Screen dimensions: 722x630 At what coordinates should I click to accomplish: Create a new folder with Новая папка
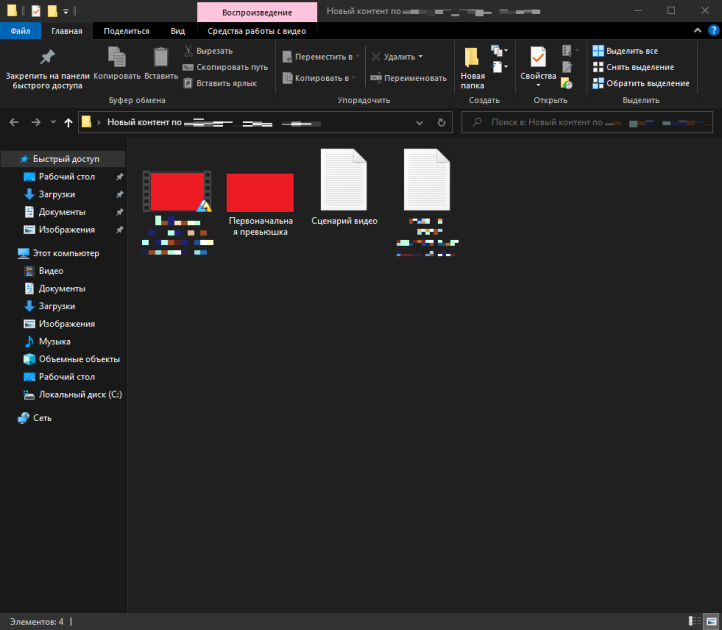pyautogui.click(x=472, y=68)
